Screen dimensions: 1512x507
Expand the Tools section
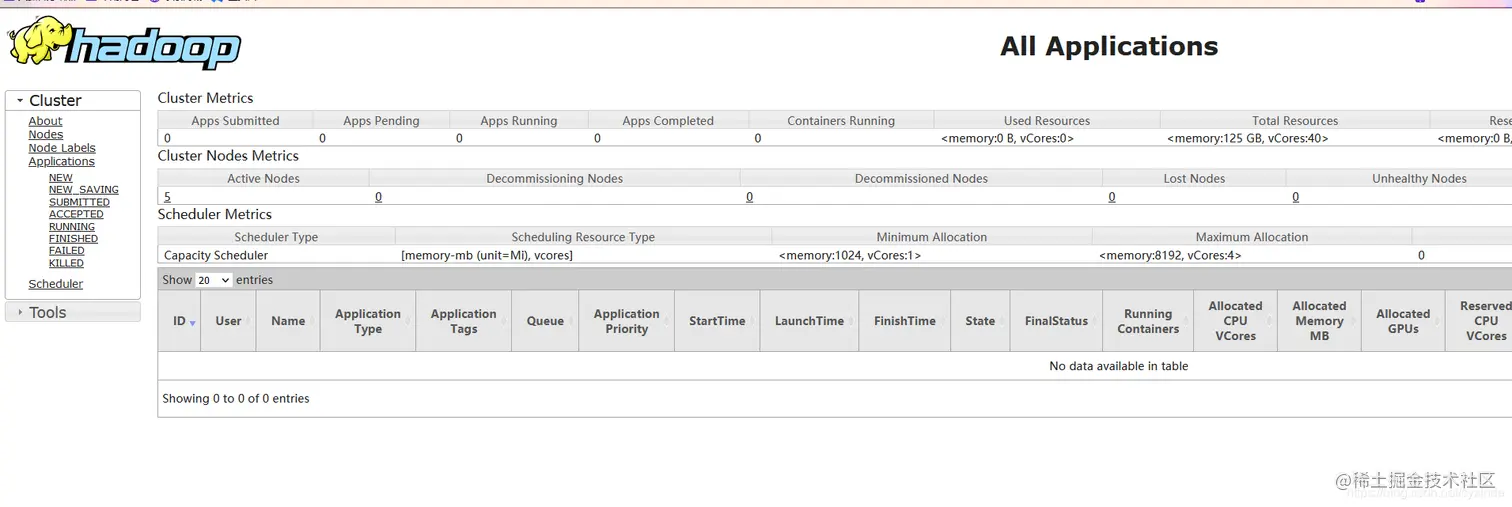pos(72,312)
